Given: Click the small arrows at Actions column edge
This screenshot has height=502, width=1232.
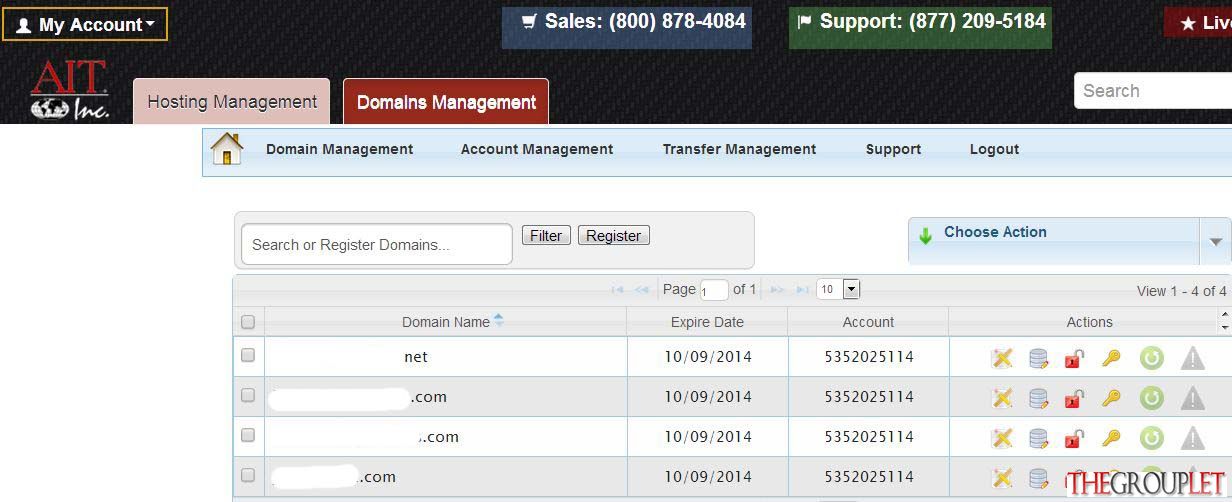Looking at the screenshot, I should (x=1226, y=321).
